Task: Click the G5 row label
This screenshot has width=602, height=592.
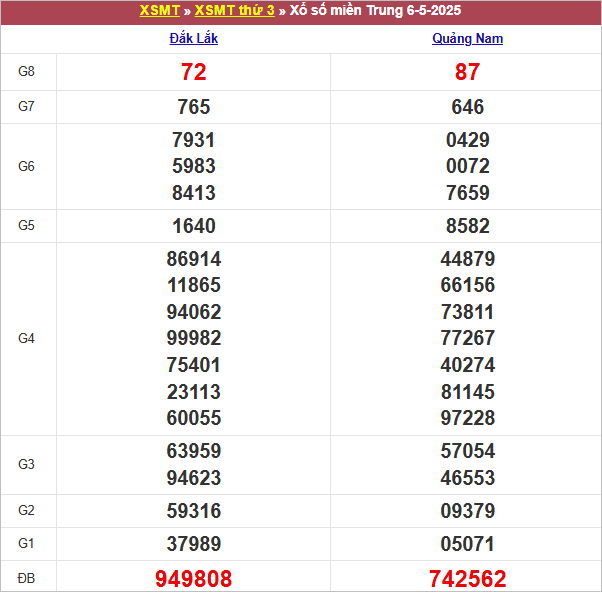Action: coord(26,225)
